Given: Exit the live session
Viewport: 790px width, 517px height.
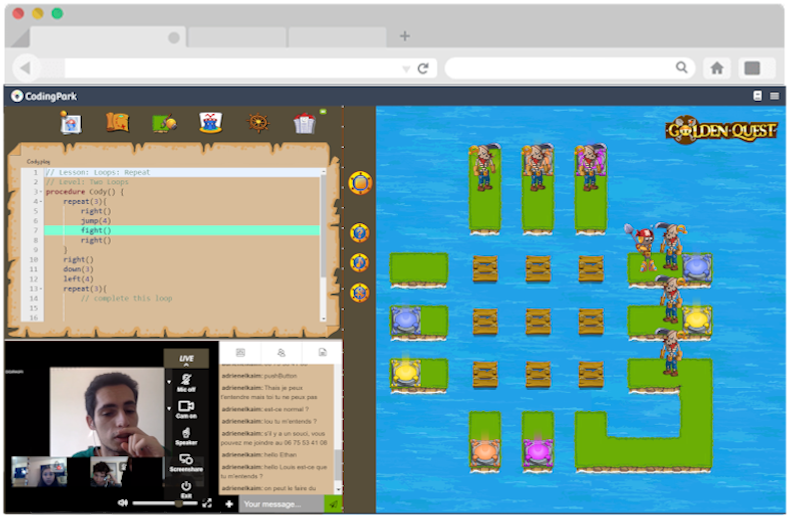Looking at the screenshot, I should click(186, 489).
